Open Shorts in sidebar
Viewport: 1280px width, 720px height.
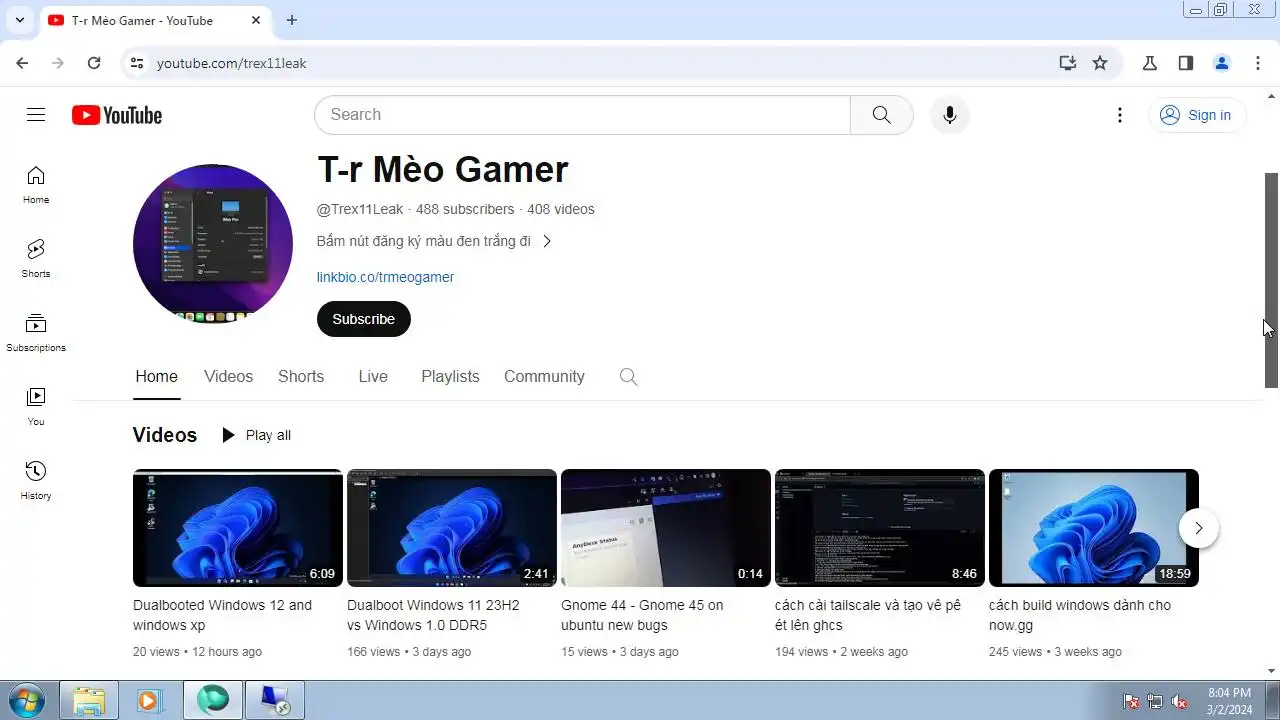click(36, 259)
